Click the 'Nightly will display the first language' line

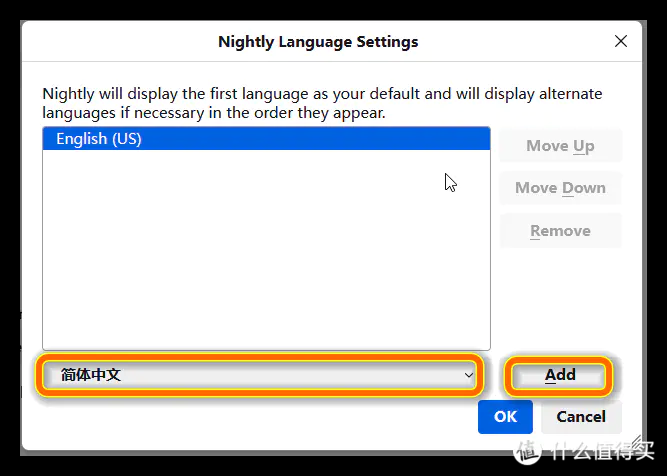322,94
